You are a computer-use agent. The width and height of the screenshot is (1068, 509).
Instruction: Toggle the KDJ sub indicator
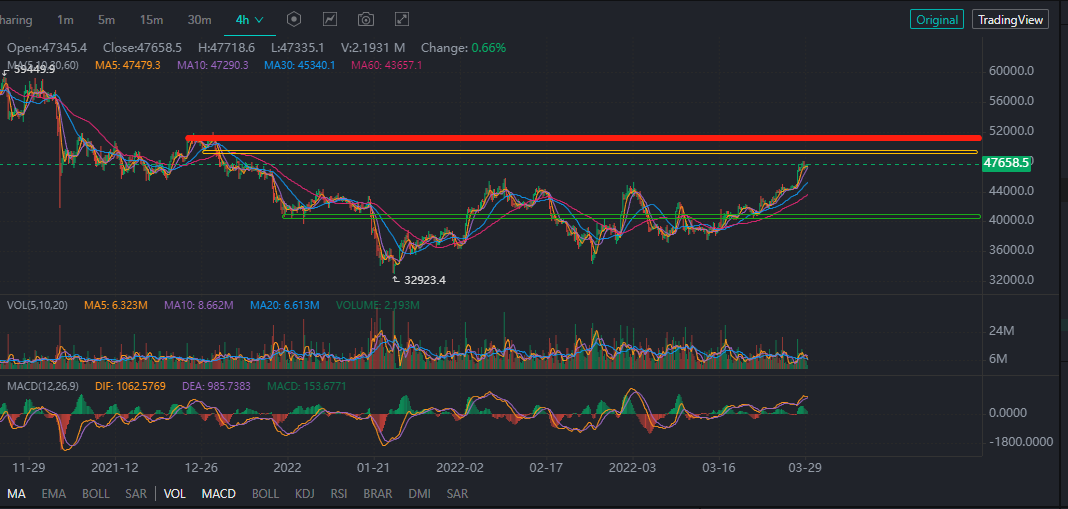tap(305, 493)
